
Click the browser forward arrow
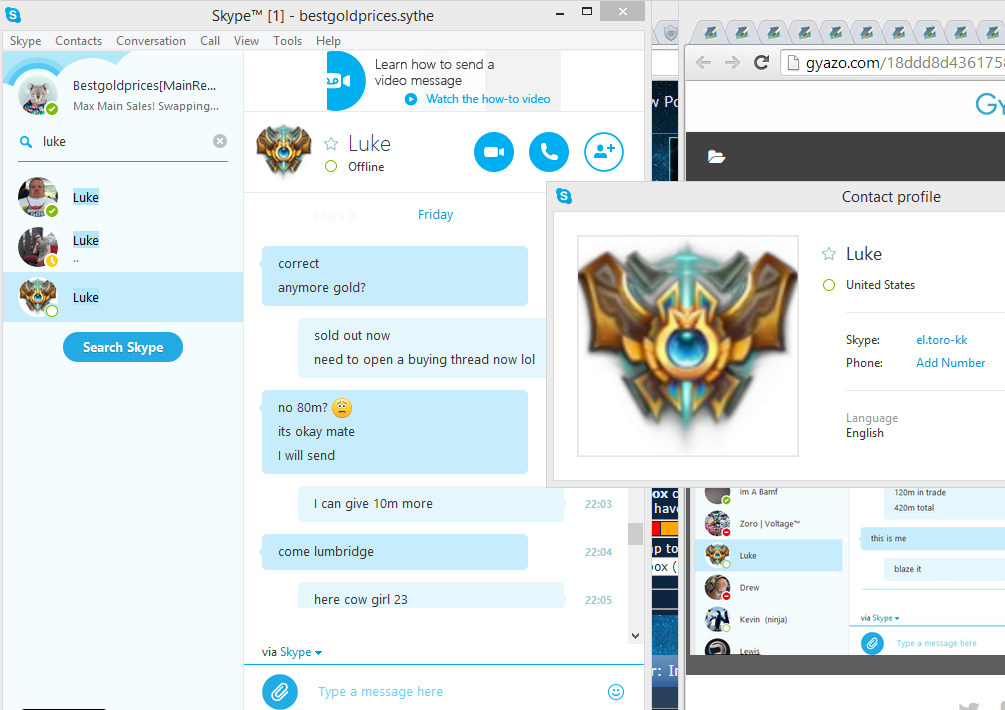point(732,63)
